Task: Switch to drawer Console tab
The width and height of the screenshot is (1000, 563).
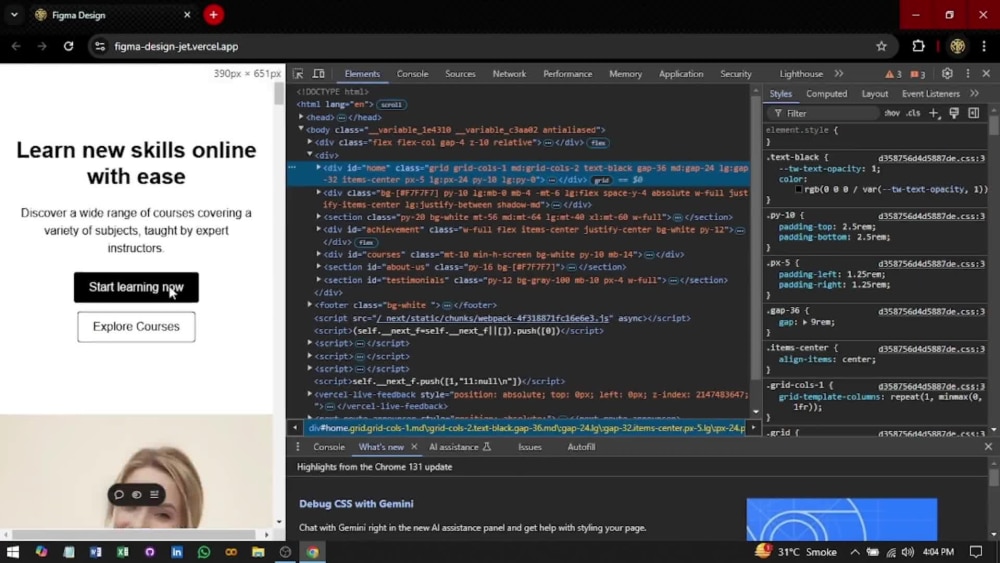Action: (x=328, y=447)
